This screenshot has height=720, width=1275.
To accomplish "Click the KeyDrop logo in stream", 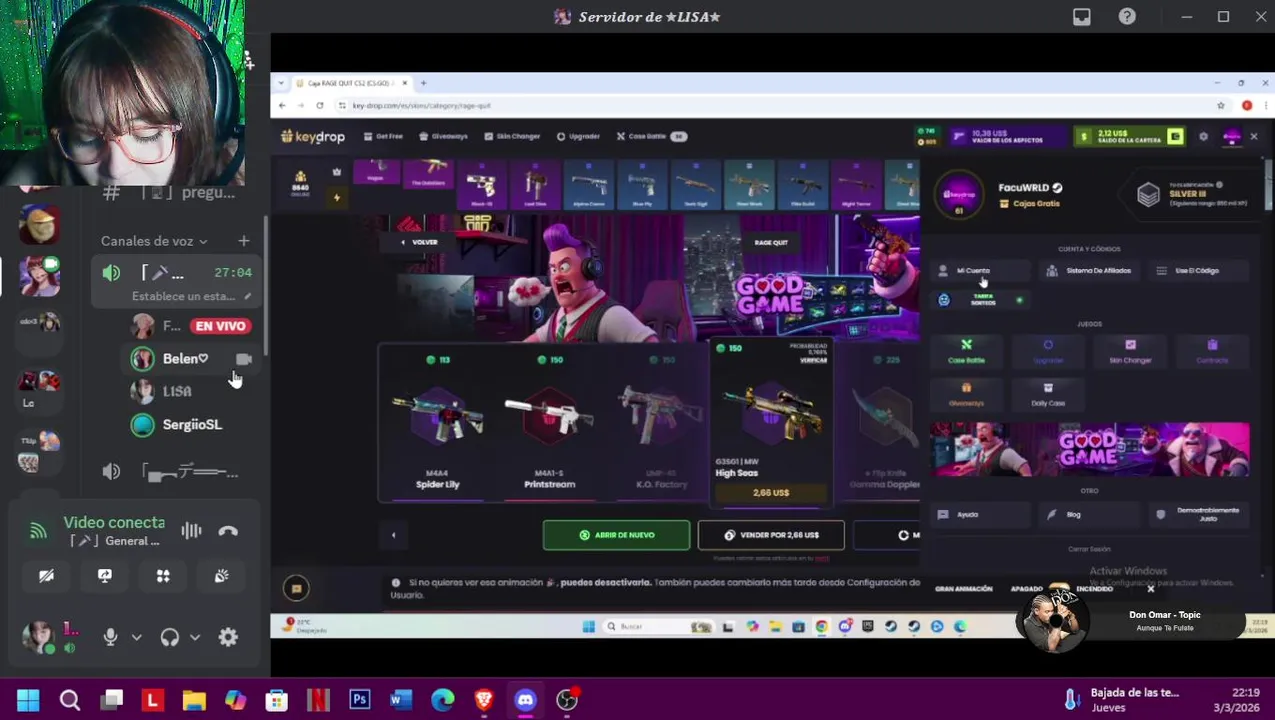I will (313, 136).
